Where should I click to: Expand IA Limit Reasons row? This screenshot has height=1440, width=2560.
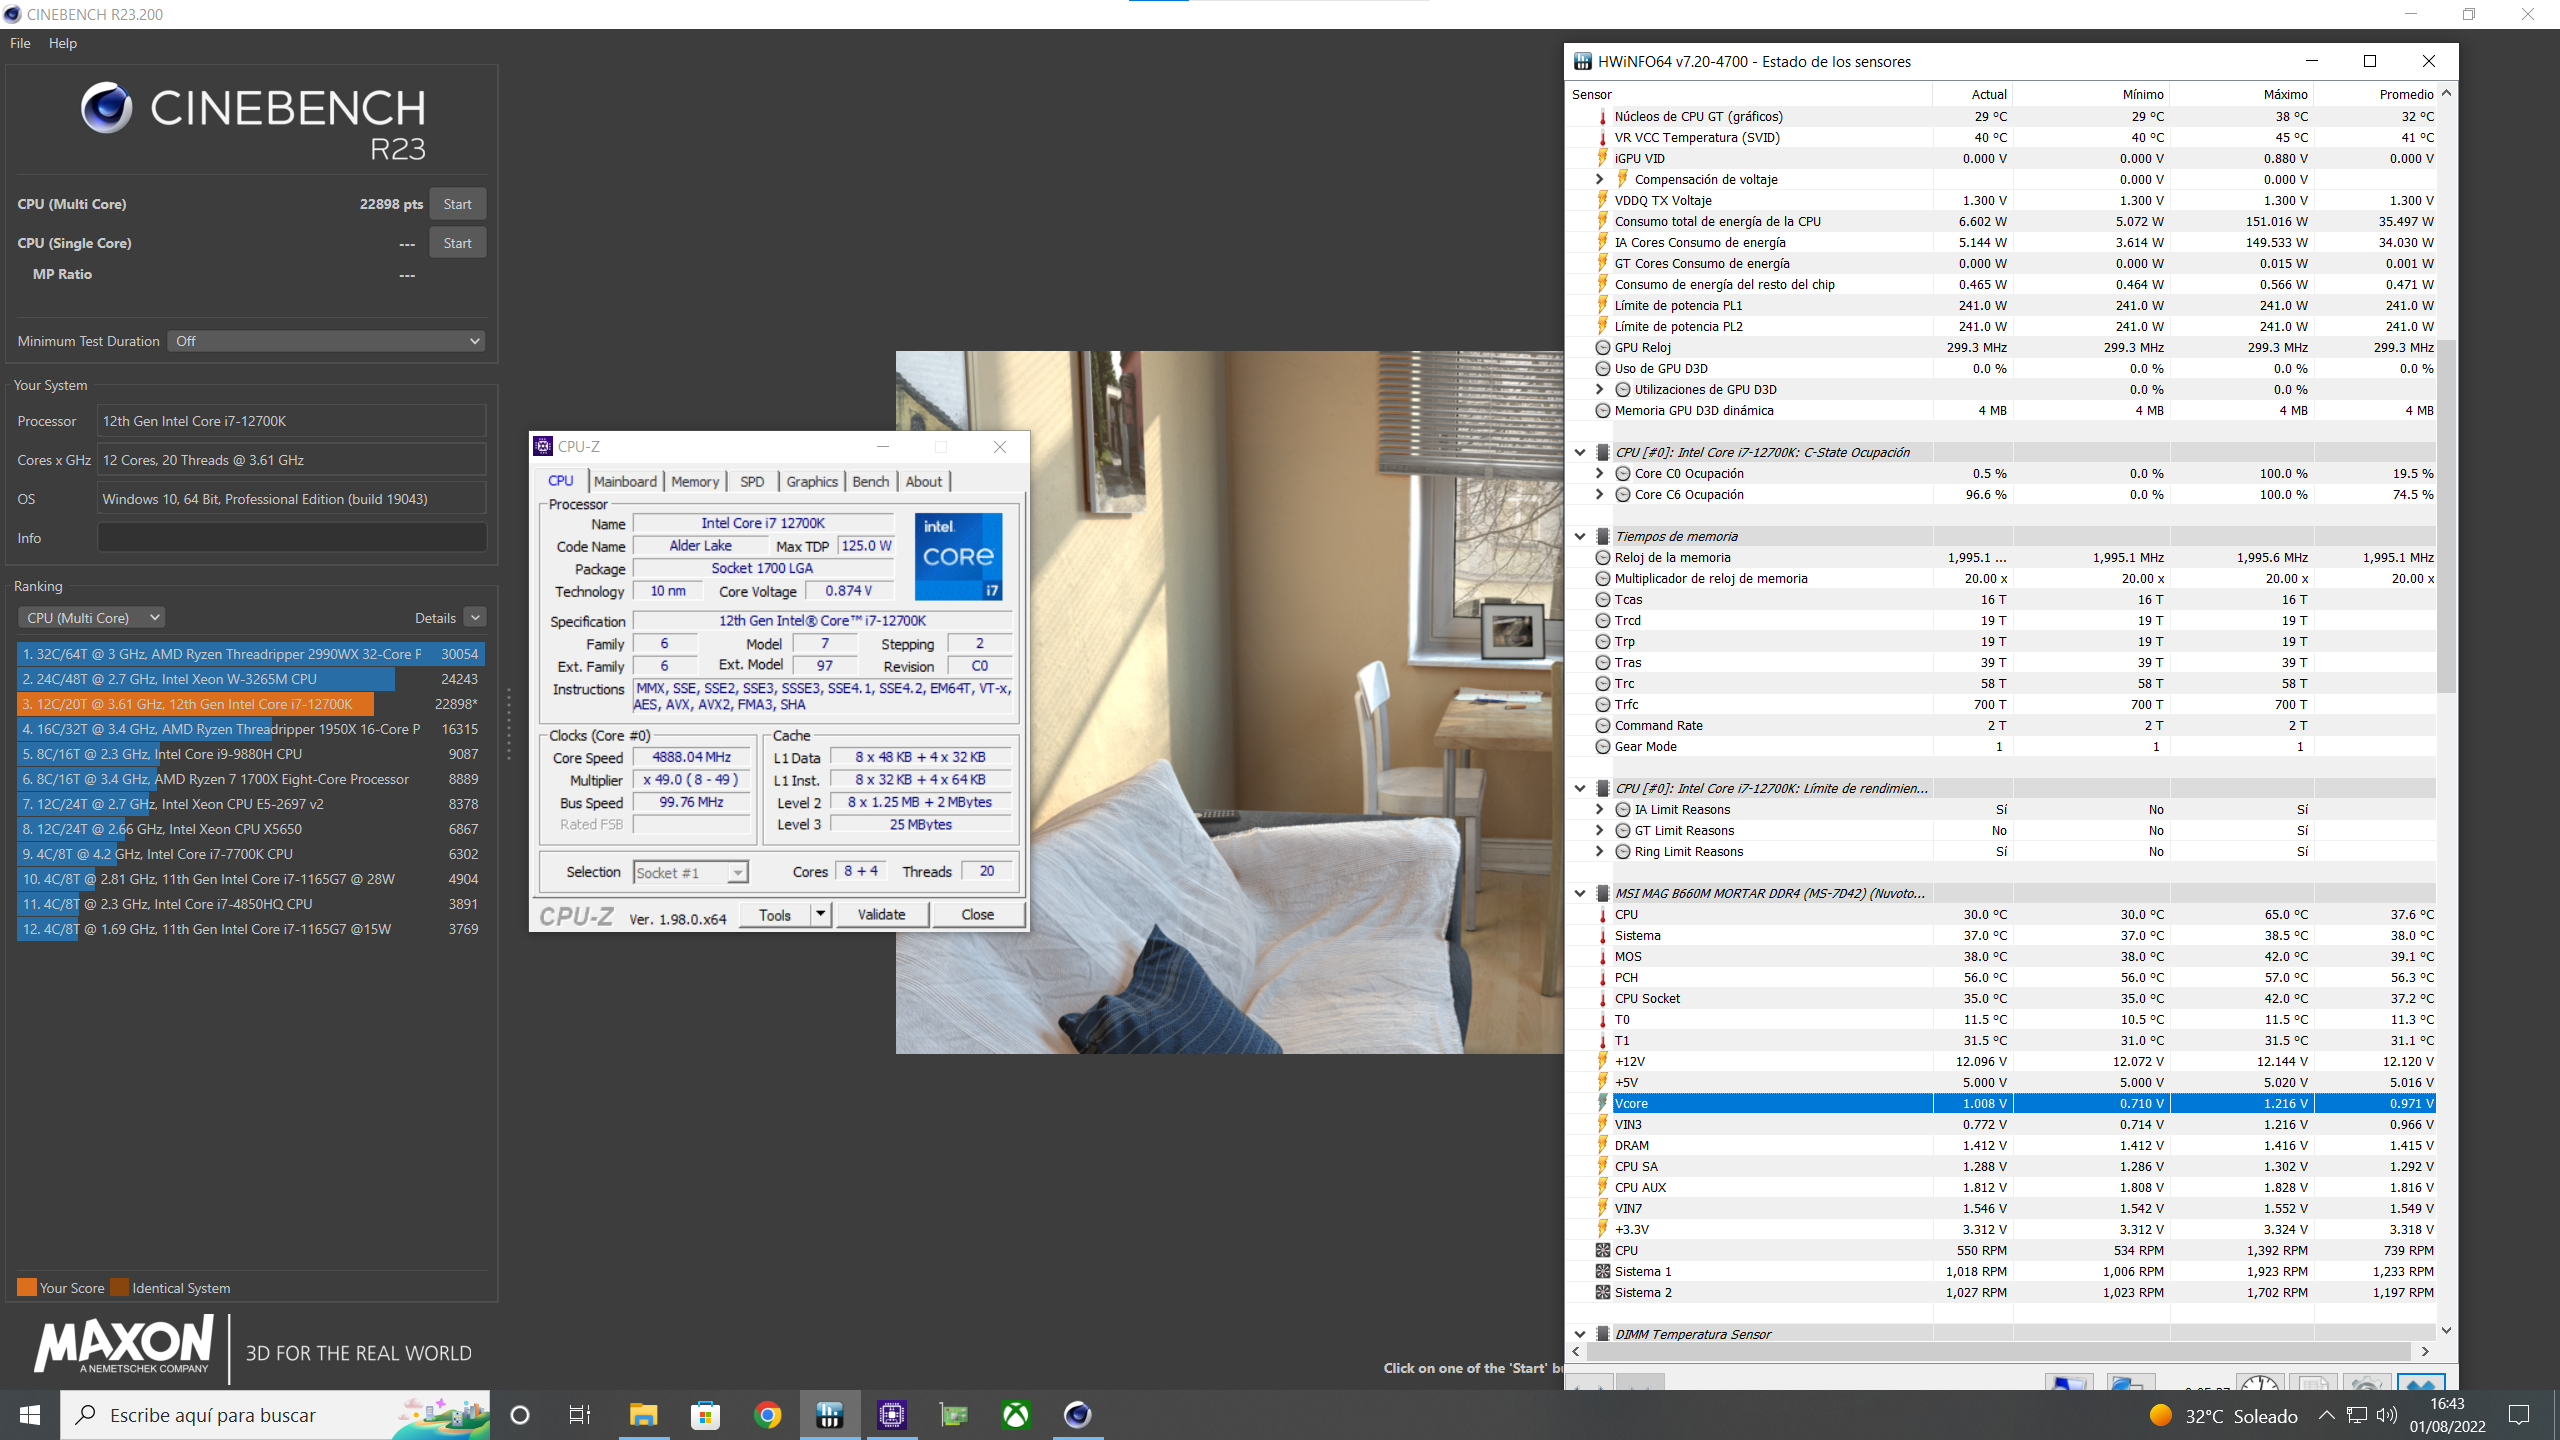[1599, 809]
